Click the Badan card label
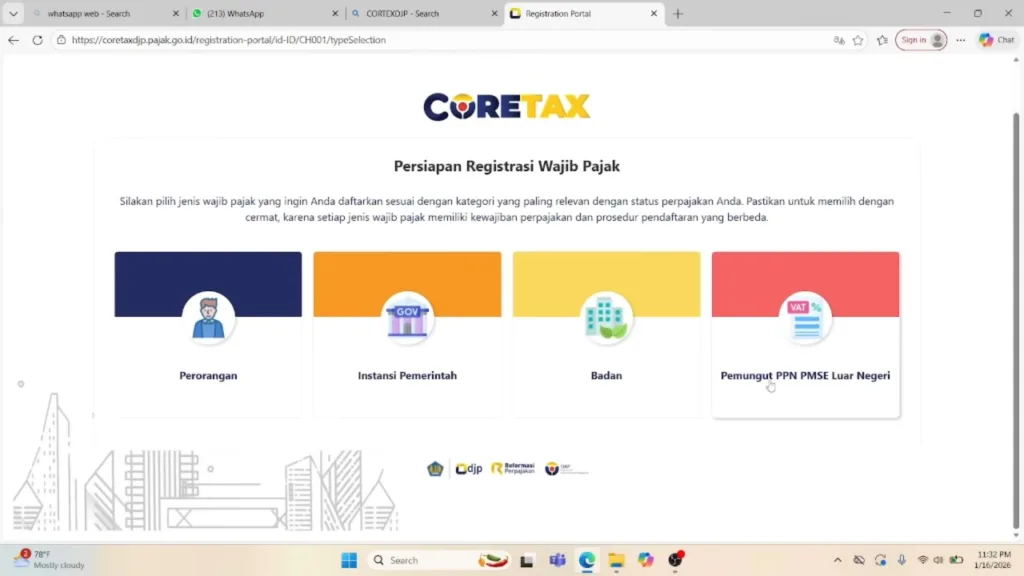Image resolution: width=1024 pixels, height=576 pixels. pos(607,376)
